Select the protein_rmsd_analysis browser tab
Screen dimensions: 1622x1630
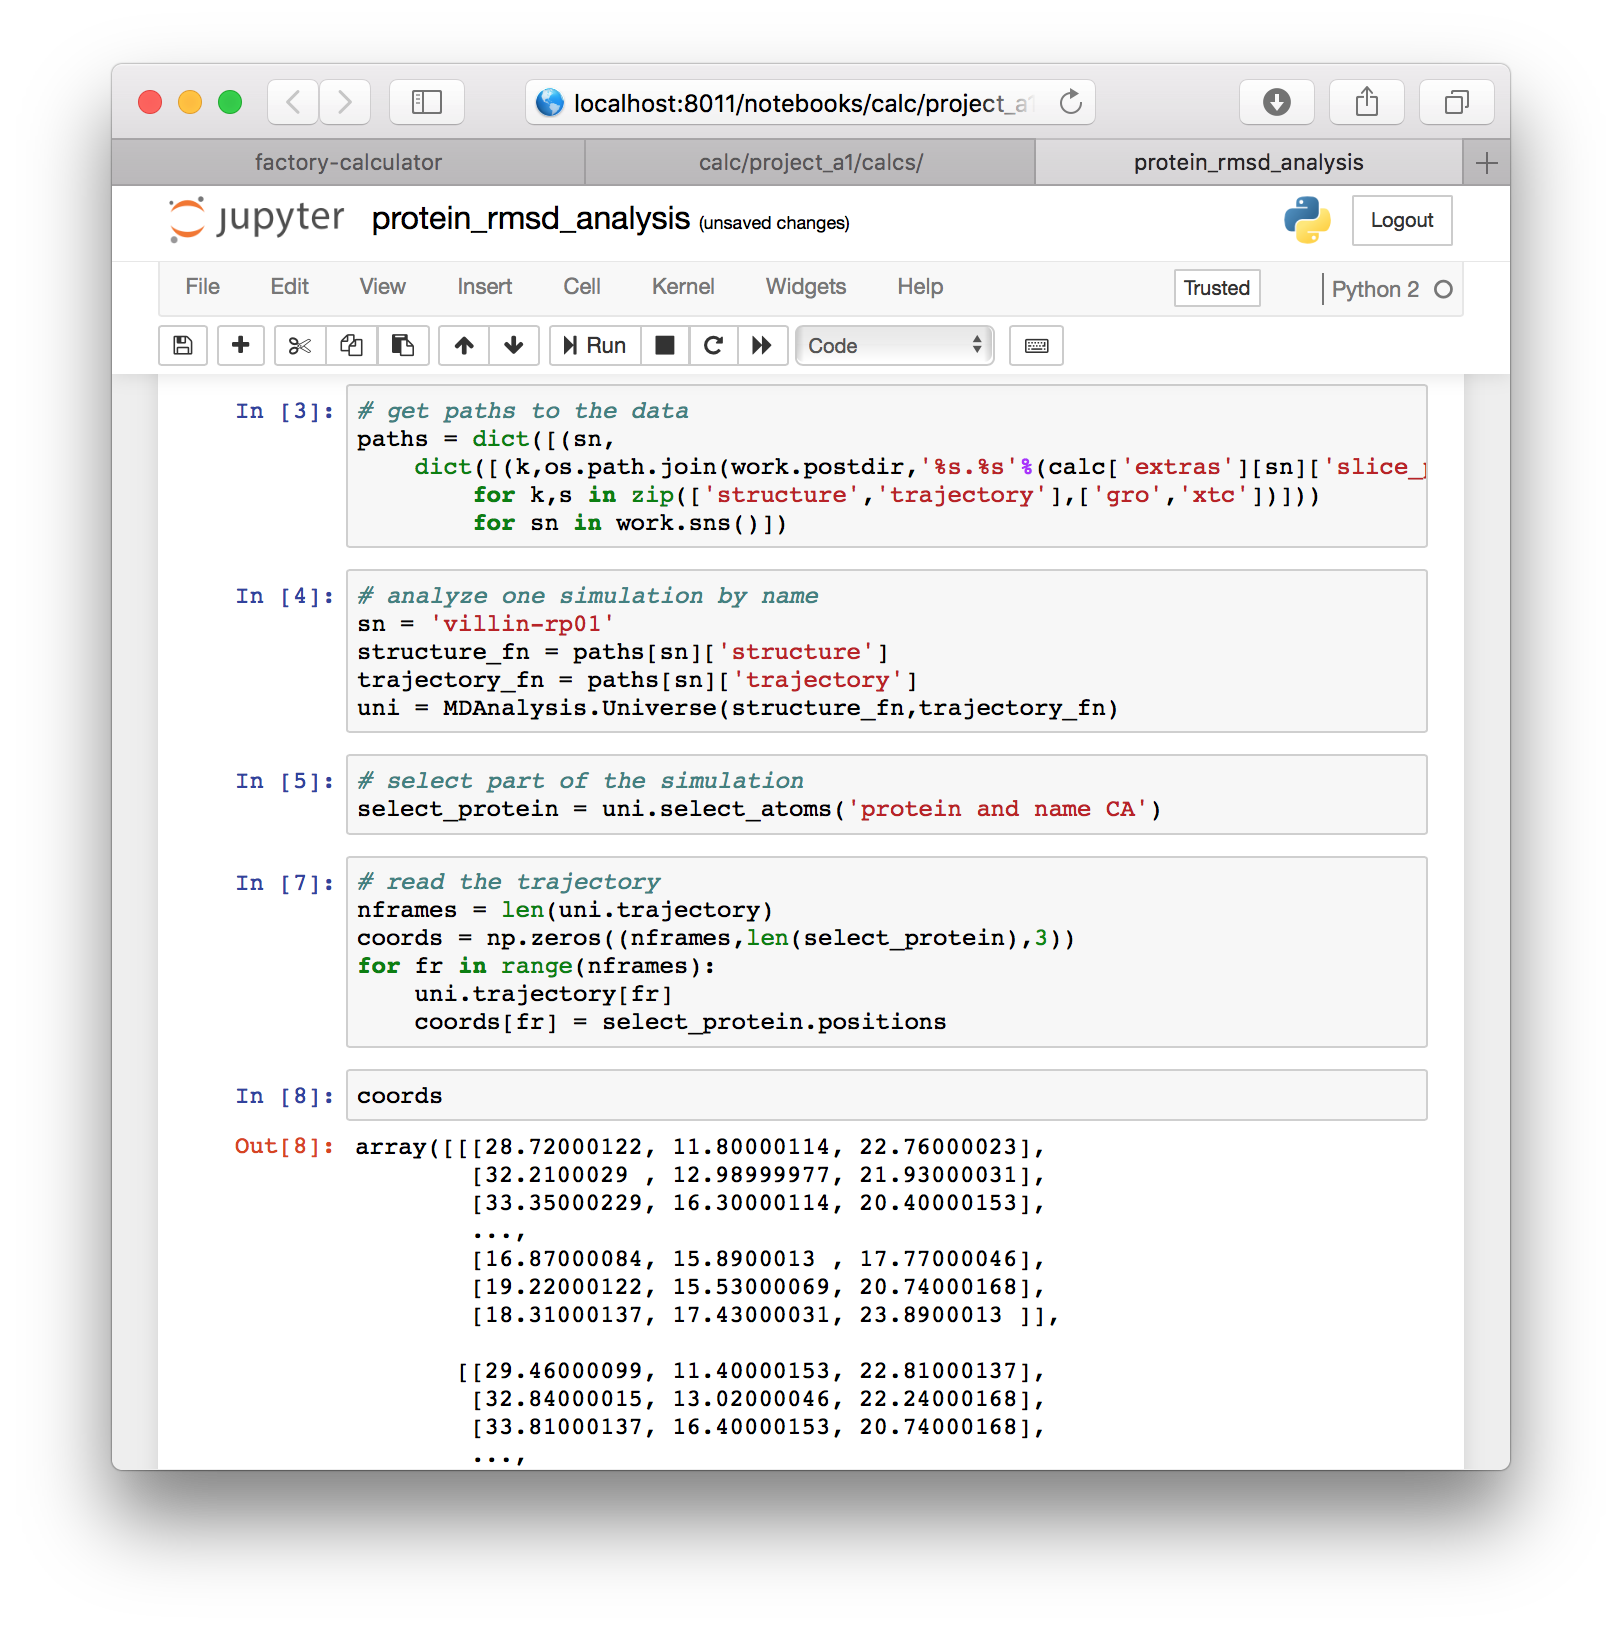[x=1248, y=162]
